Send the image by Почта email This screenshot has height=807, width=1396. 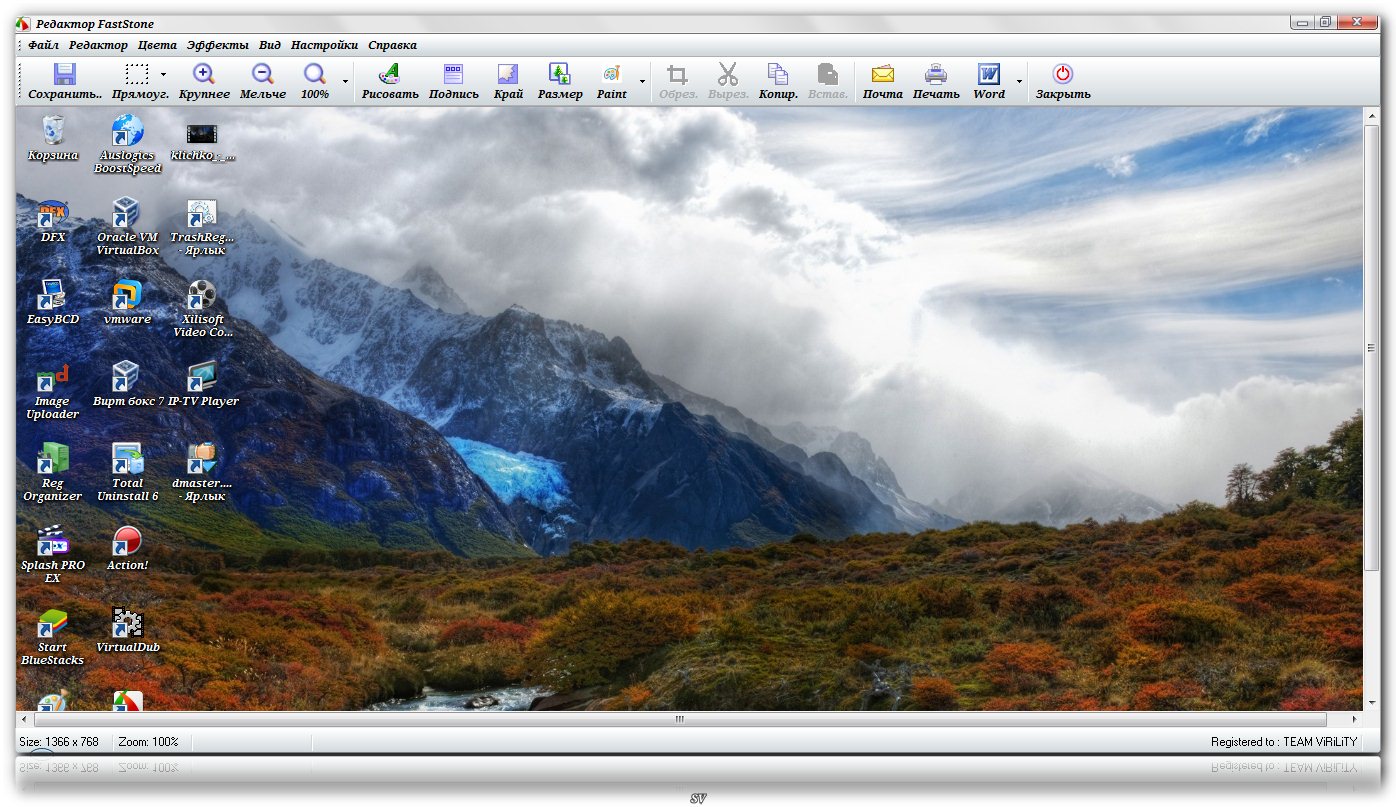[x=882, y=75]
